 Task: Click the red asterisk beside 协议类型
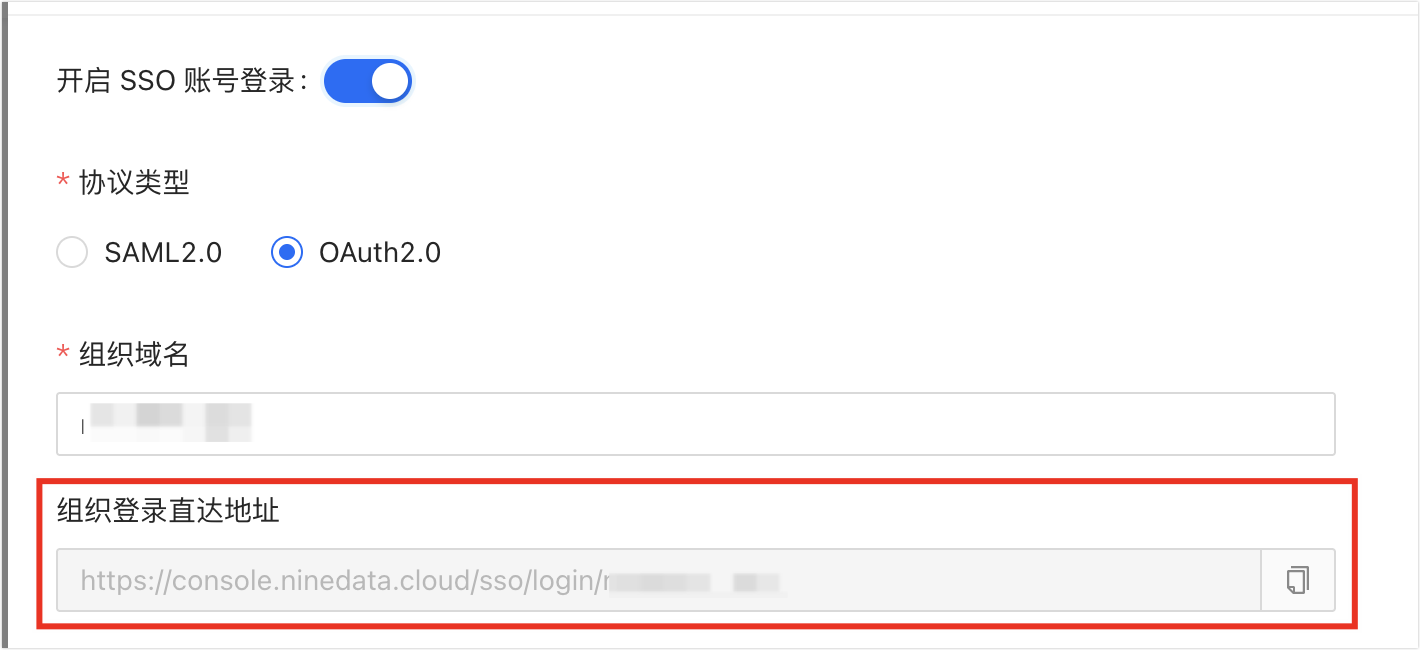[x=64, y=183]
